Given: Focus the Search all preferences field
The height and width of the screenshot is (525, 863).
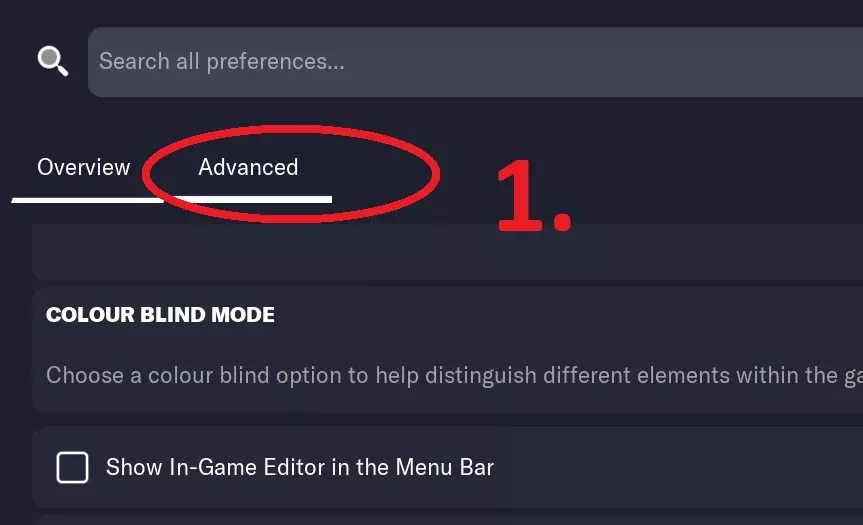Looking at the screenshot, I should (476, 62).
